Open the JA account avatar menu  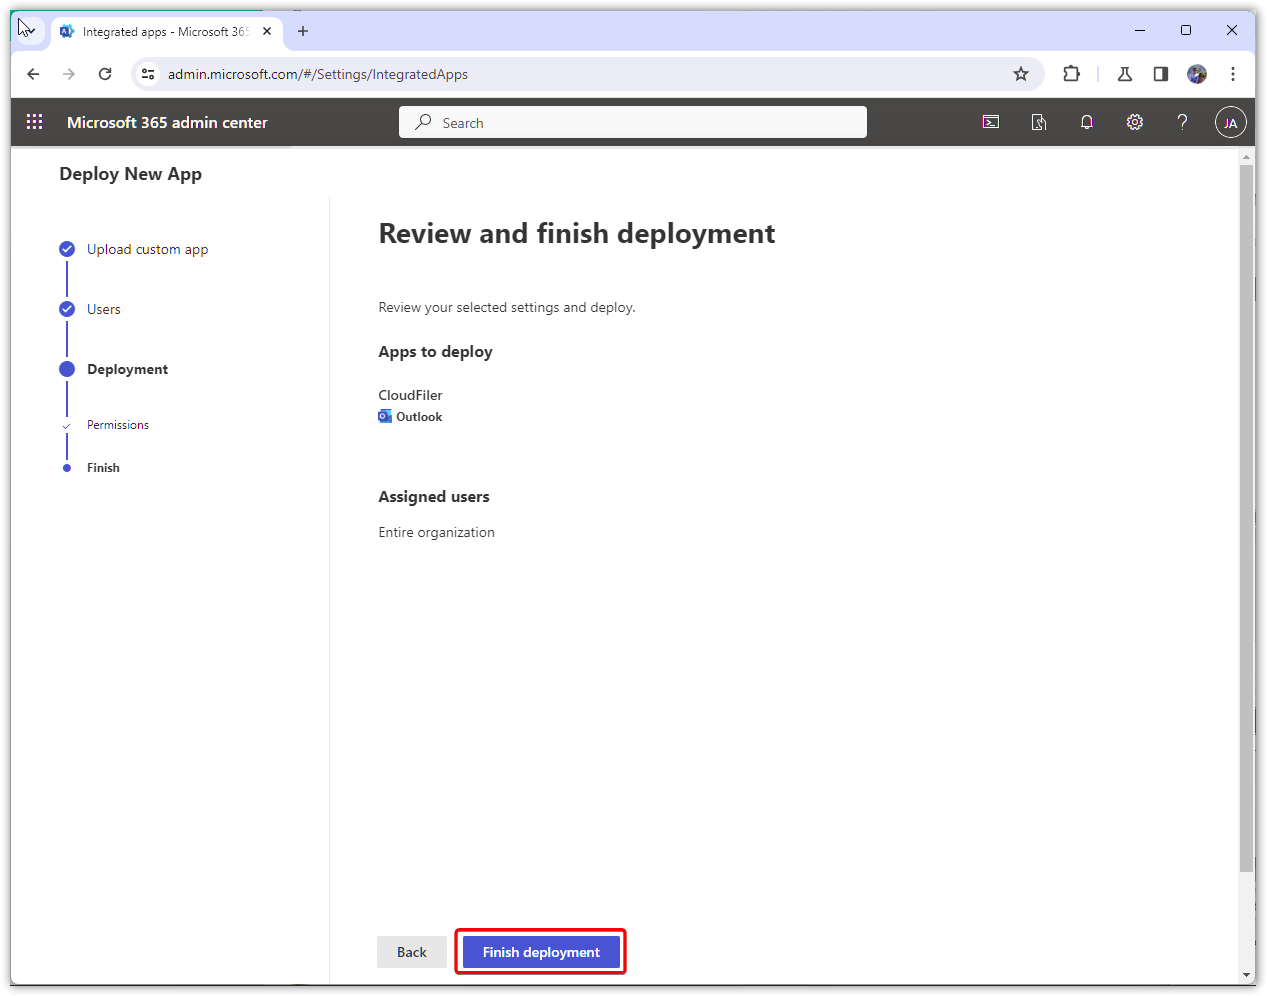coord(1231,123)
